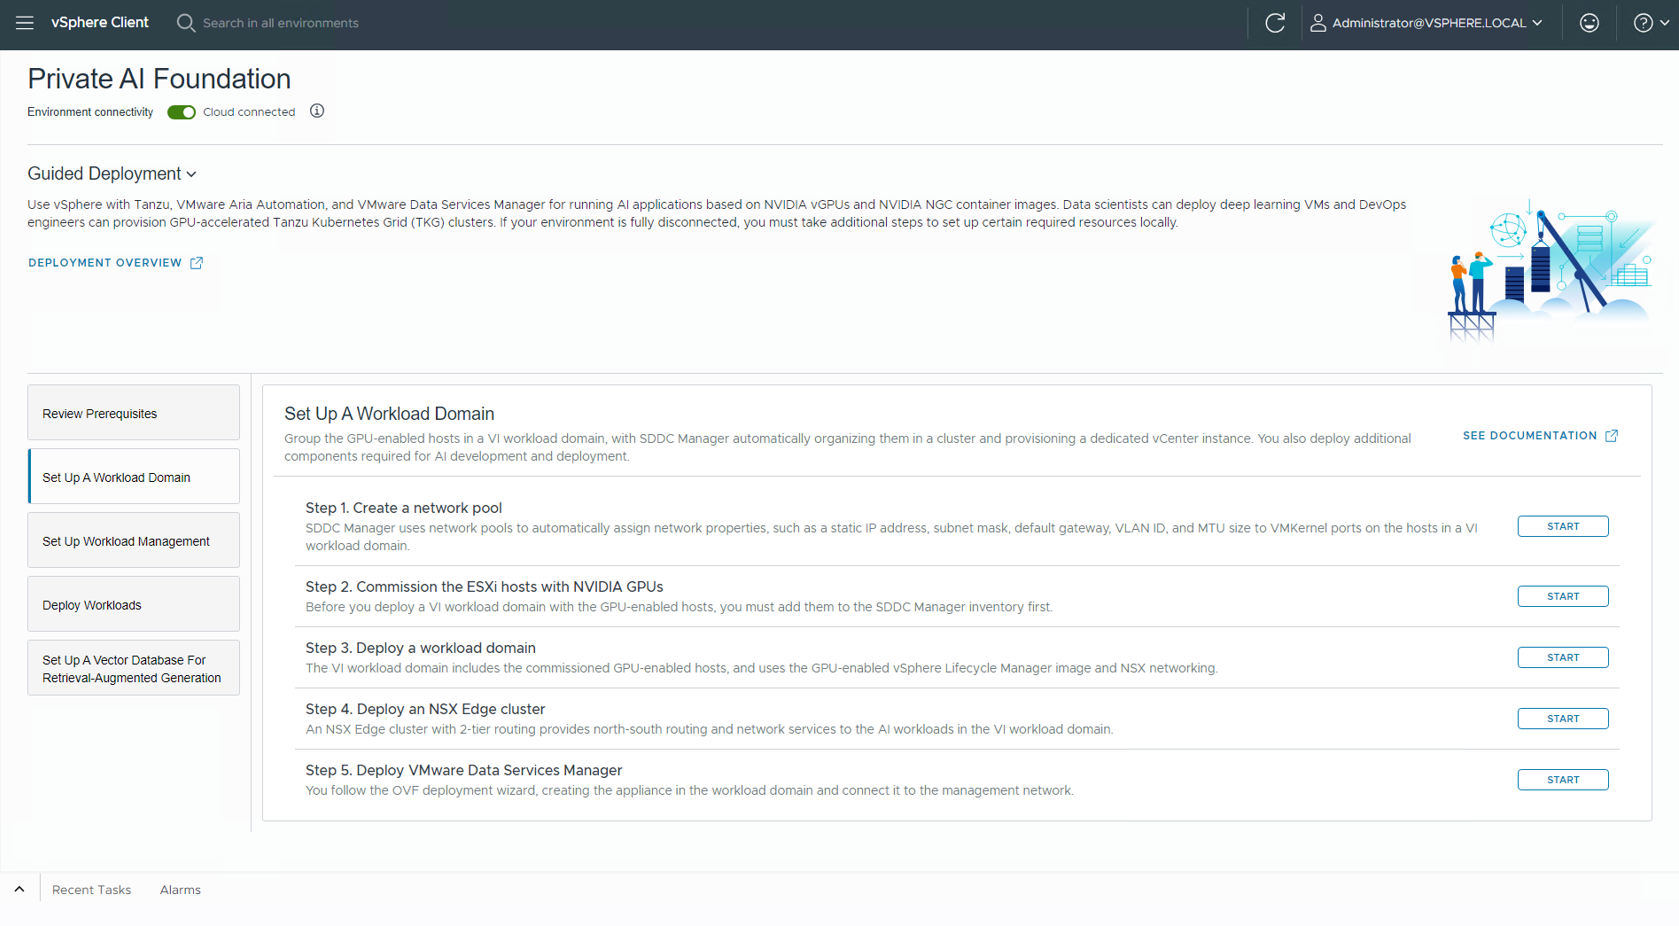Start Step 5 Deploy VMware Data Services Manager
Screen dimensions: 1679x926
click(1563, 780)
